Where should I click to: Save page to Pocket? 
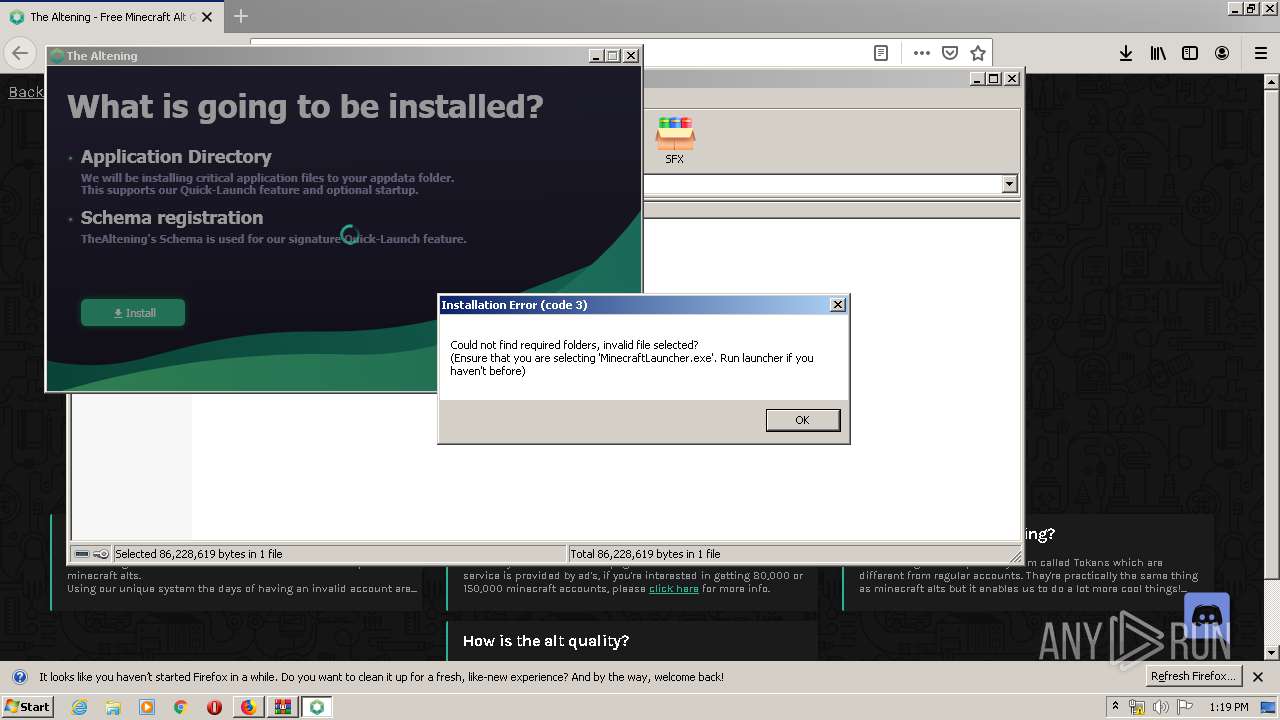(x=950, y=53)
